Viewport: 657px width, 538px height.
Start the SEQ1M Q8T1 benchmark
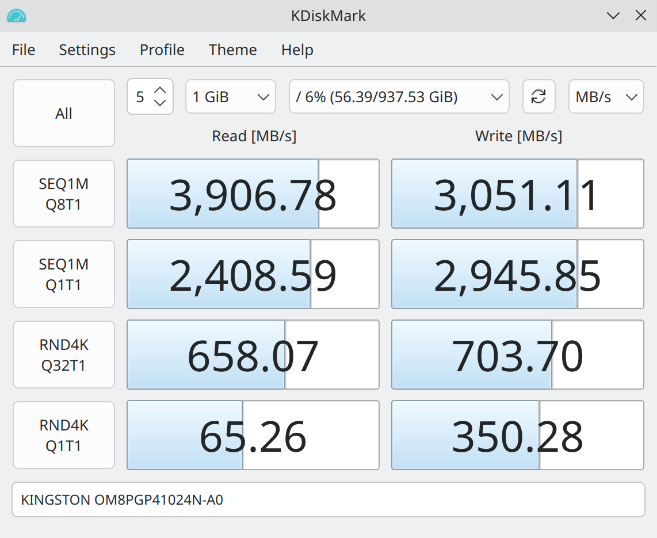64,194
